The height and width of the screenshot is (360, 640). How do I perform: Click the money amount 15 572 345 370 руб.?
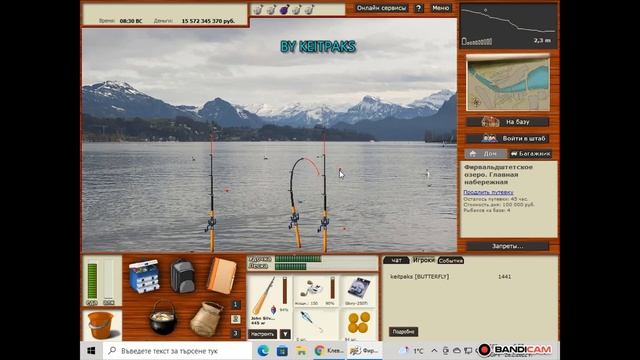click(208, 21)
